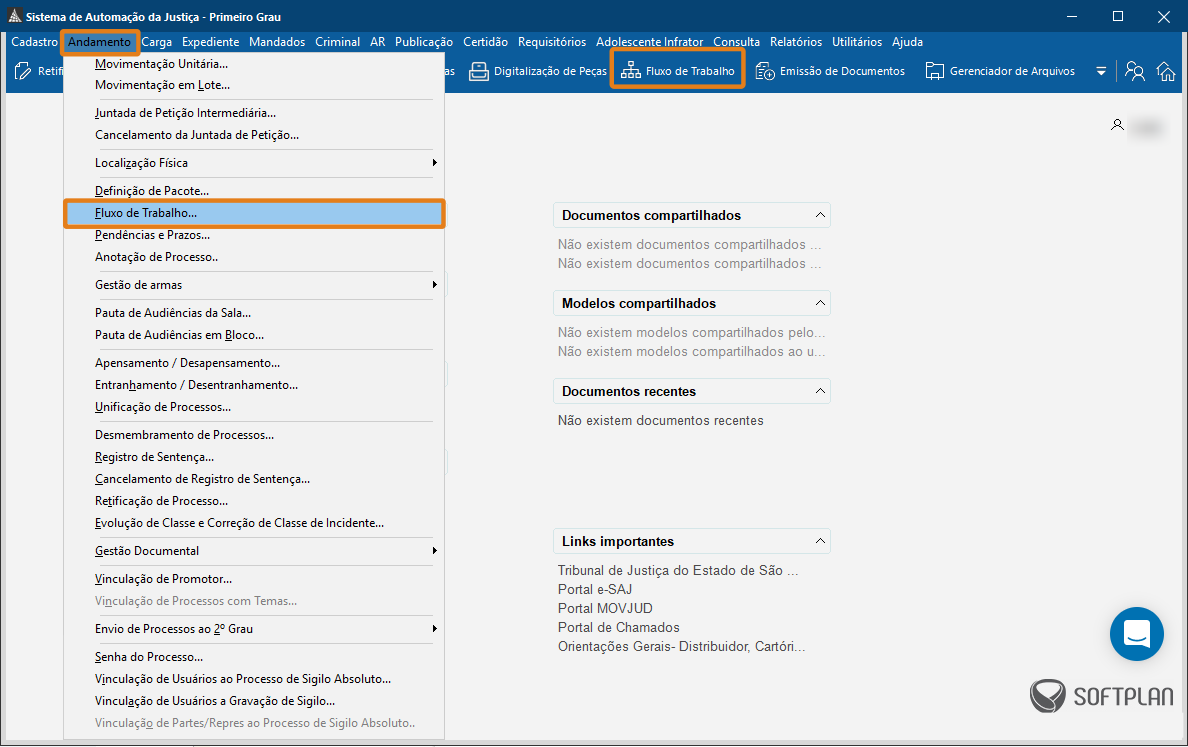Expand the Gestão de armas submenu
Image resolution: width=1188 pixels, height=747 pixels.
(434, 285)
